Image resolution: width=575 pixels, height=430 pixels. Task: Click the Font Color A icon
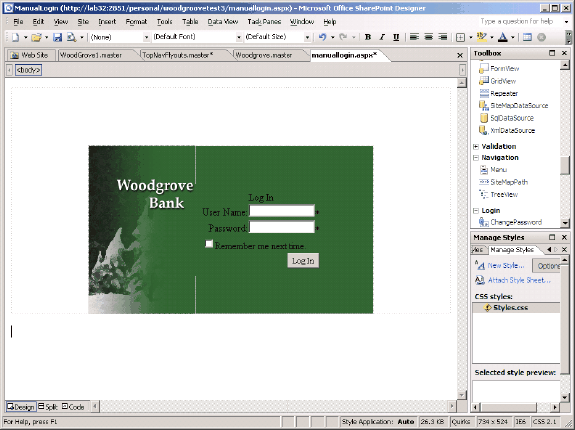pos(503,37)
